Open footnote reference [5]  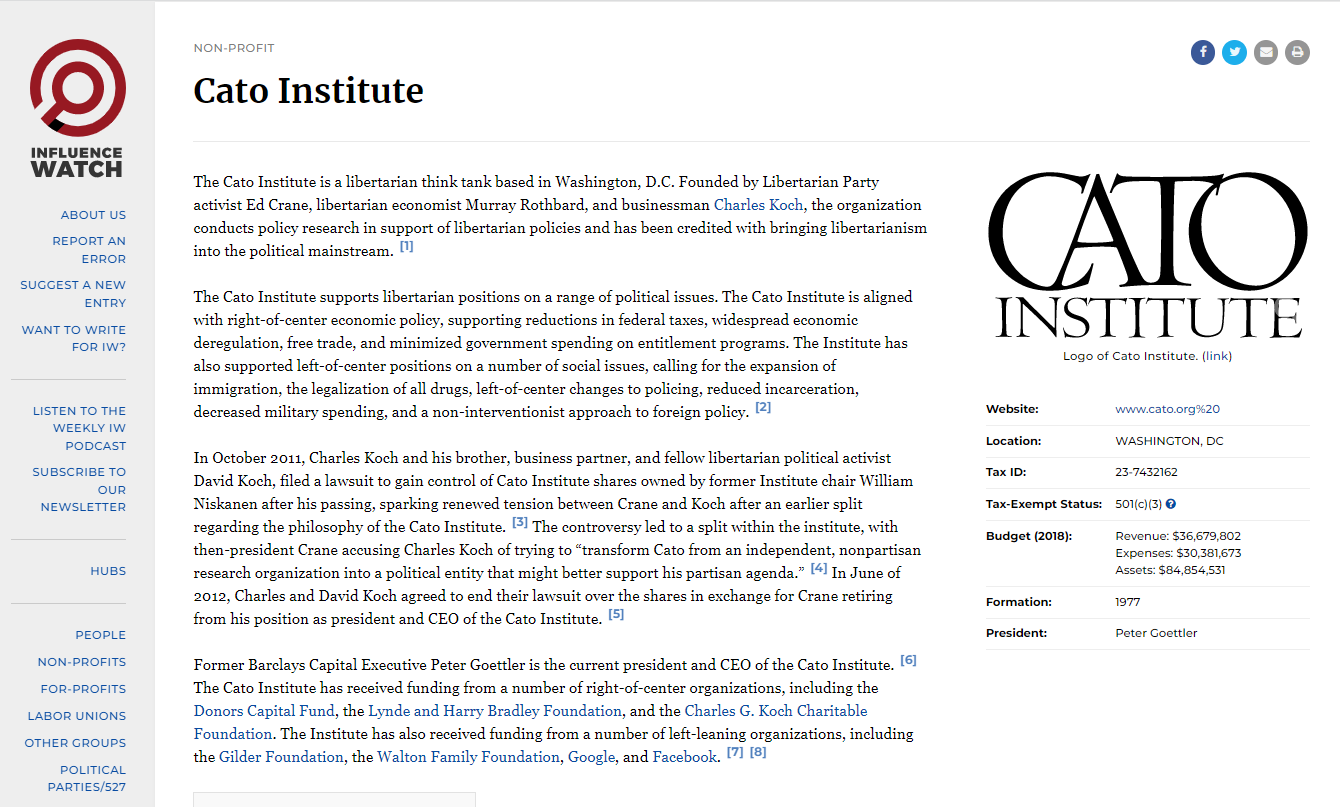pyautogui.click(x=616, y=615)
